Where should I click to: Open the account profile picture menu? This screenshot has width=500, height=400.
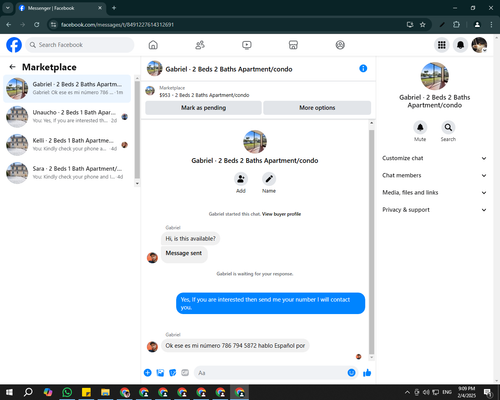coord(479,45)
